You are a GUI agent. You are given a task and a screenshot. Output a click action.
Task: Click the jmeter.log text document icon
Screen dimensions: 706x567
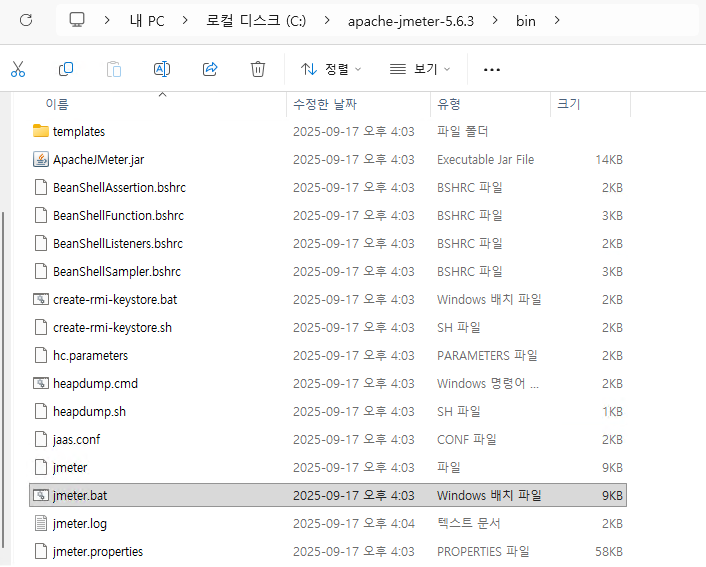pyautogui.click(x=41, y=523)
